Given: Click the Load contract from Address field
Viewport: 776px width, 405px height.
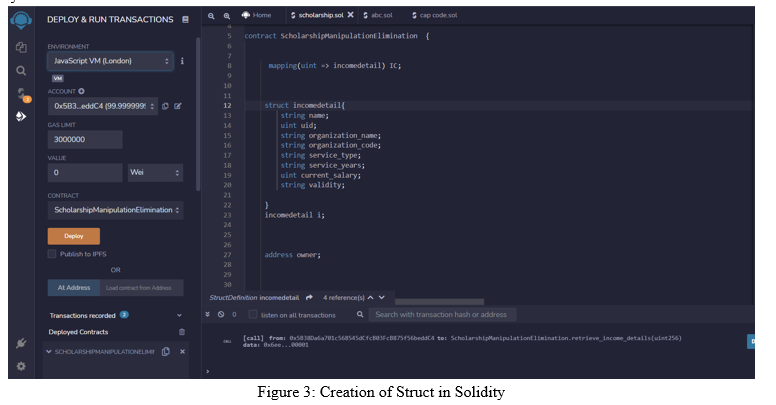Looking at the screenshot, I should pyautogui.click(x=142, y=288).
